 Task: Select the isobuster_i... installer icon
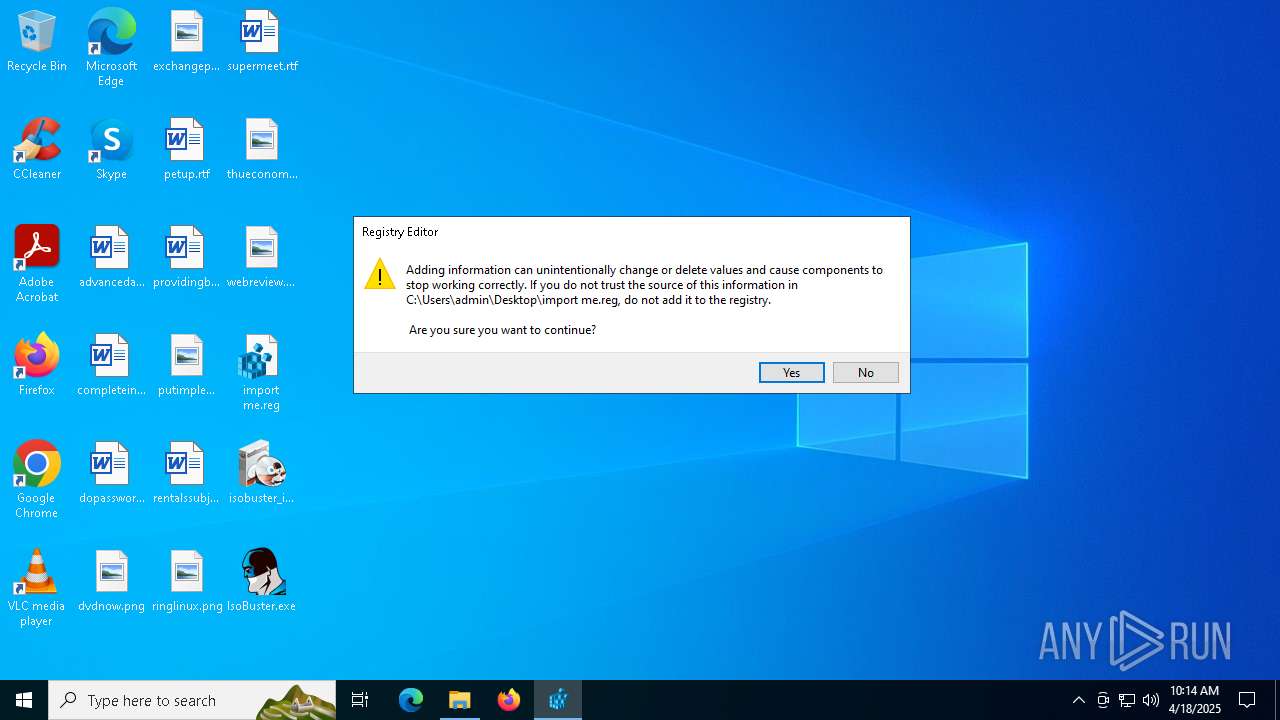click(262, 473)
